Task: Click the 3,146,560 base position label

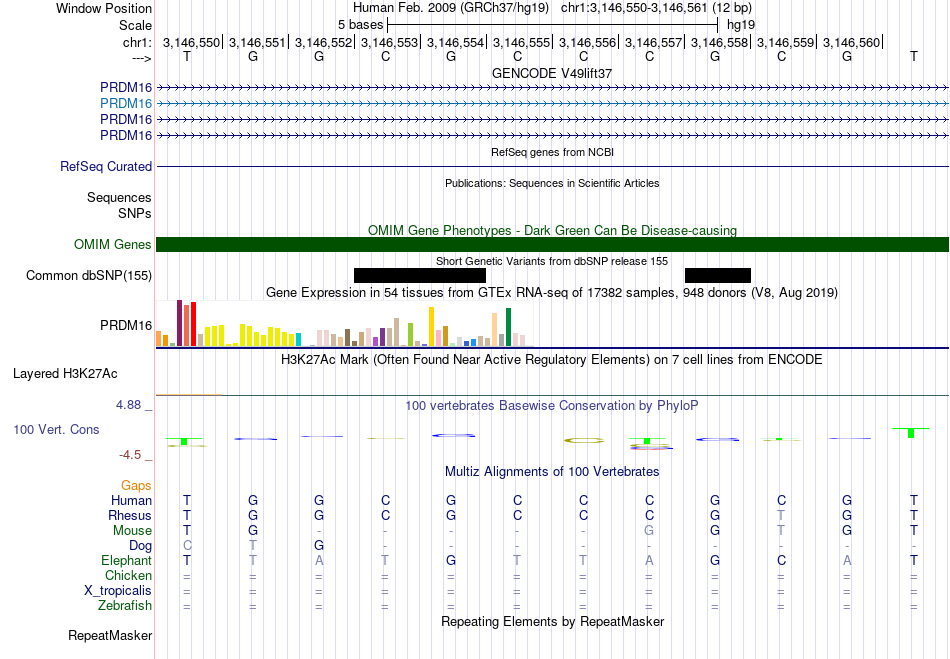Action: click(x=851, y=42)
